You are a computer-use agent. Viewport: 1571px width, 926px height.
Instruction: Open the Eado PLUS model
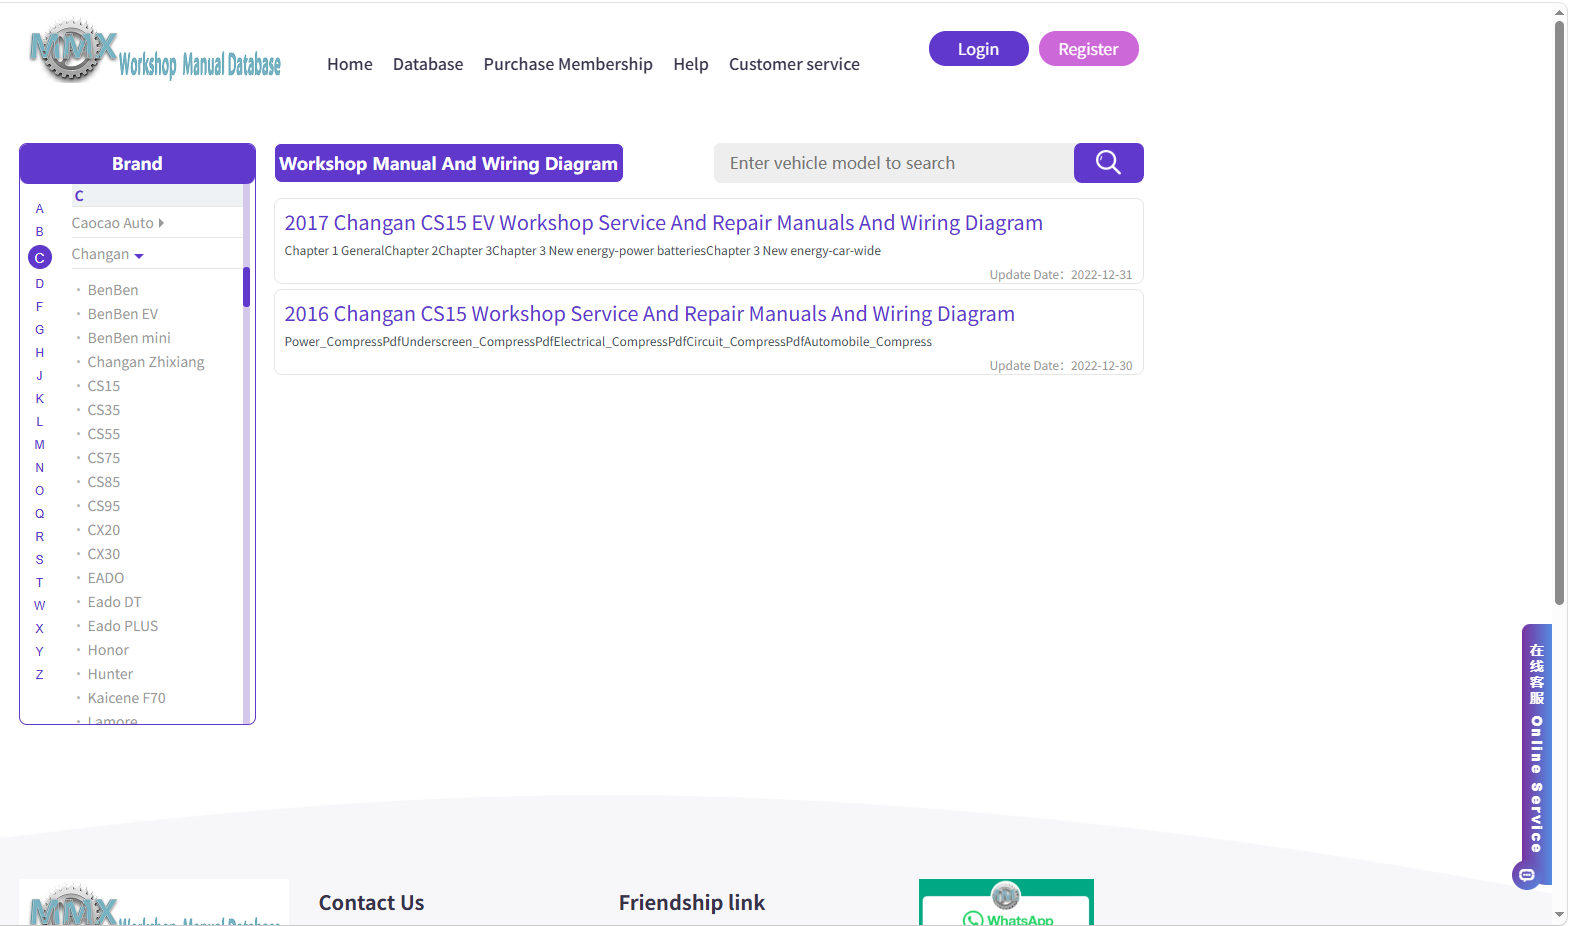pos(123,626)
